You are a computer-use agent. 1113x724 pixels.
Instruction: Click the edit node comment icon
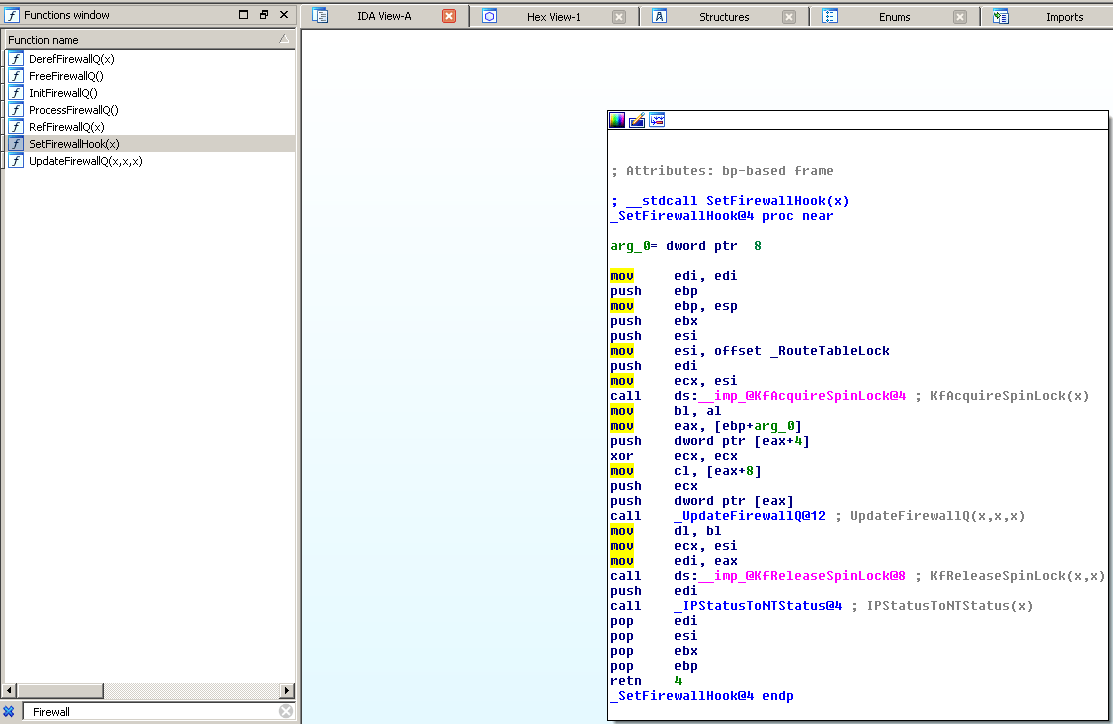point(637,120)
